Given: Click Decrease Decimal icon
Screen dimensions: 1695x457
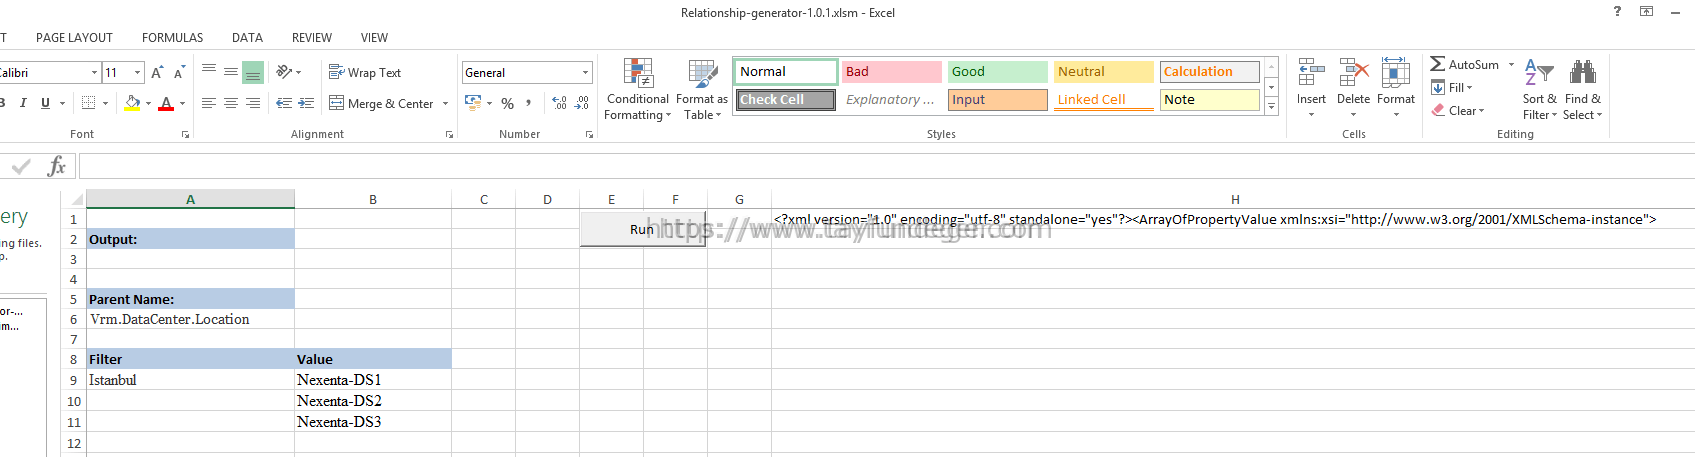Looking at the screenshot, I should 582,103.
